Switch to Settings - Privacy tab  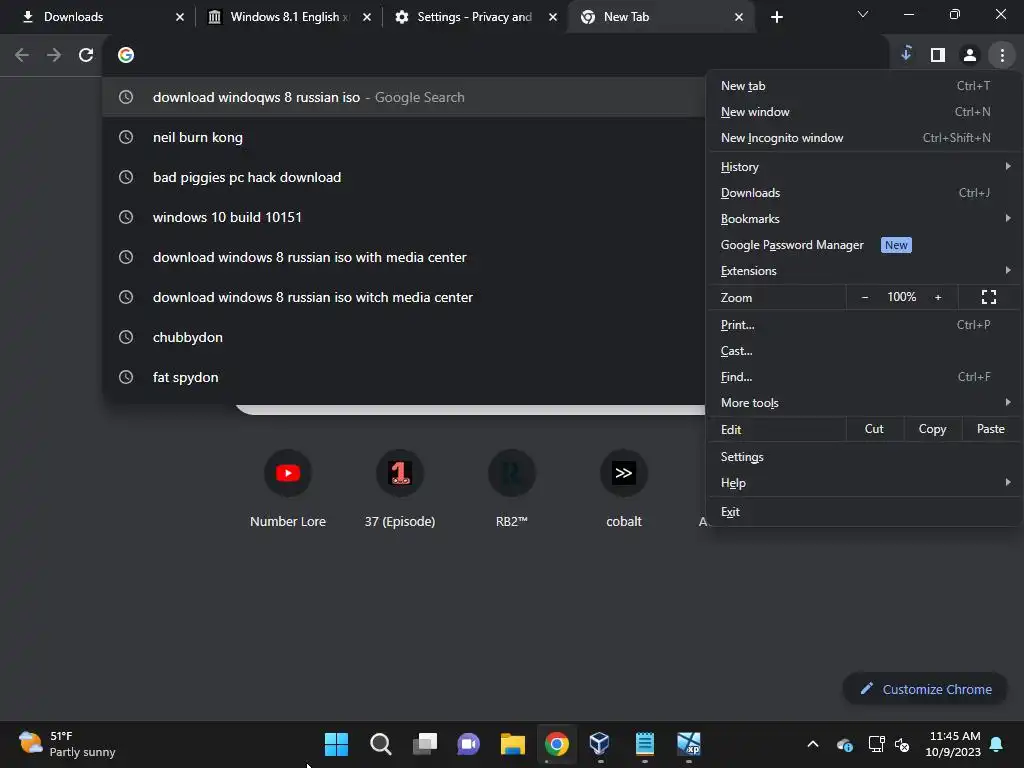475,17
